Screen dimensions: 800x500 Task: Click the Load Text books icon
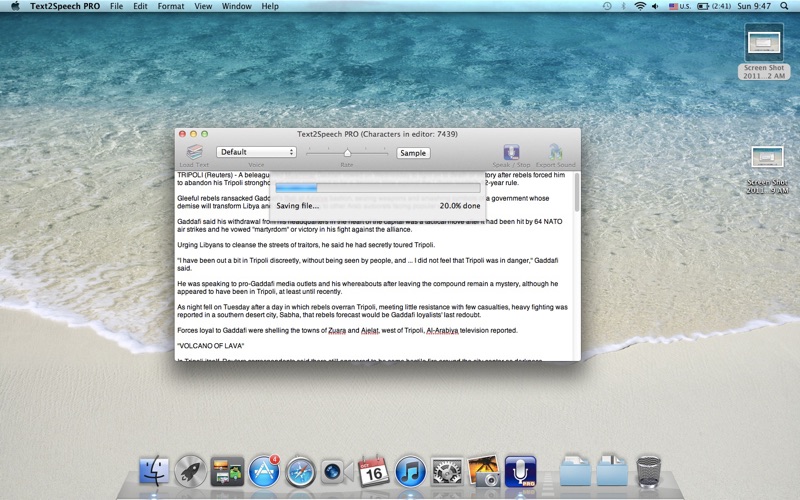coord(194,152)
